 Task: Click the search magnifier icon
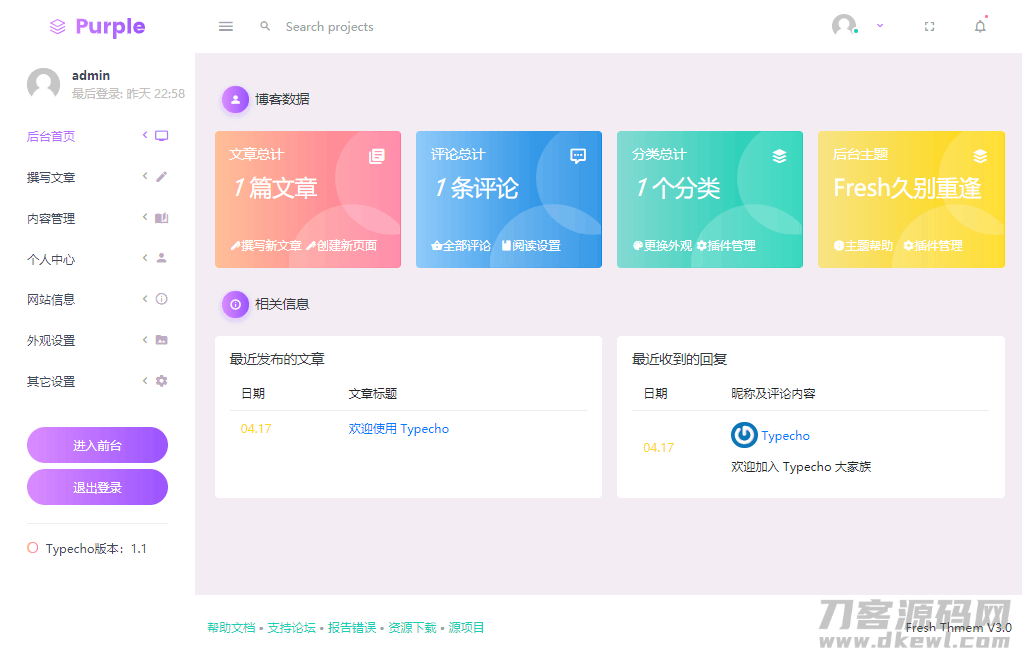pos(264,26)
